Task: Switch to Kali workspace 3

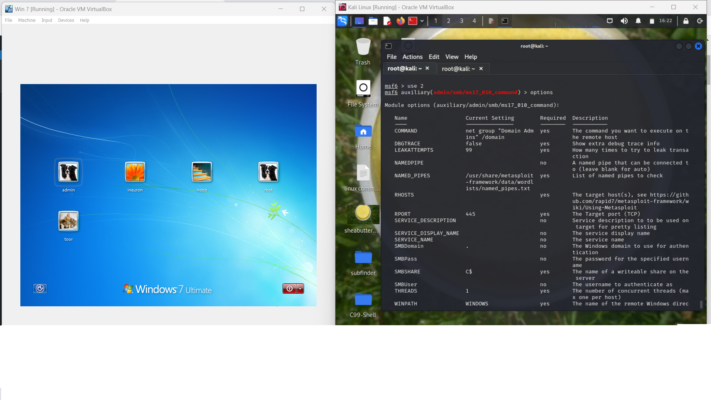Action: pos(462,21)
